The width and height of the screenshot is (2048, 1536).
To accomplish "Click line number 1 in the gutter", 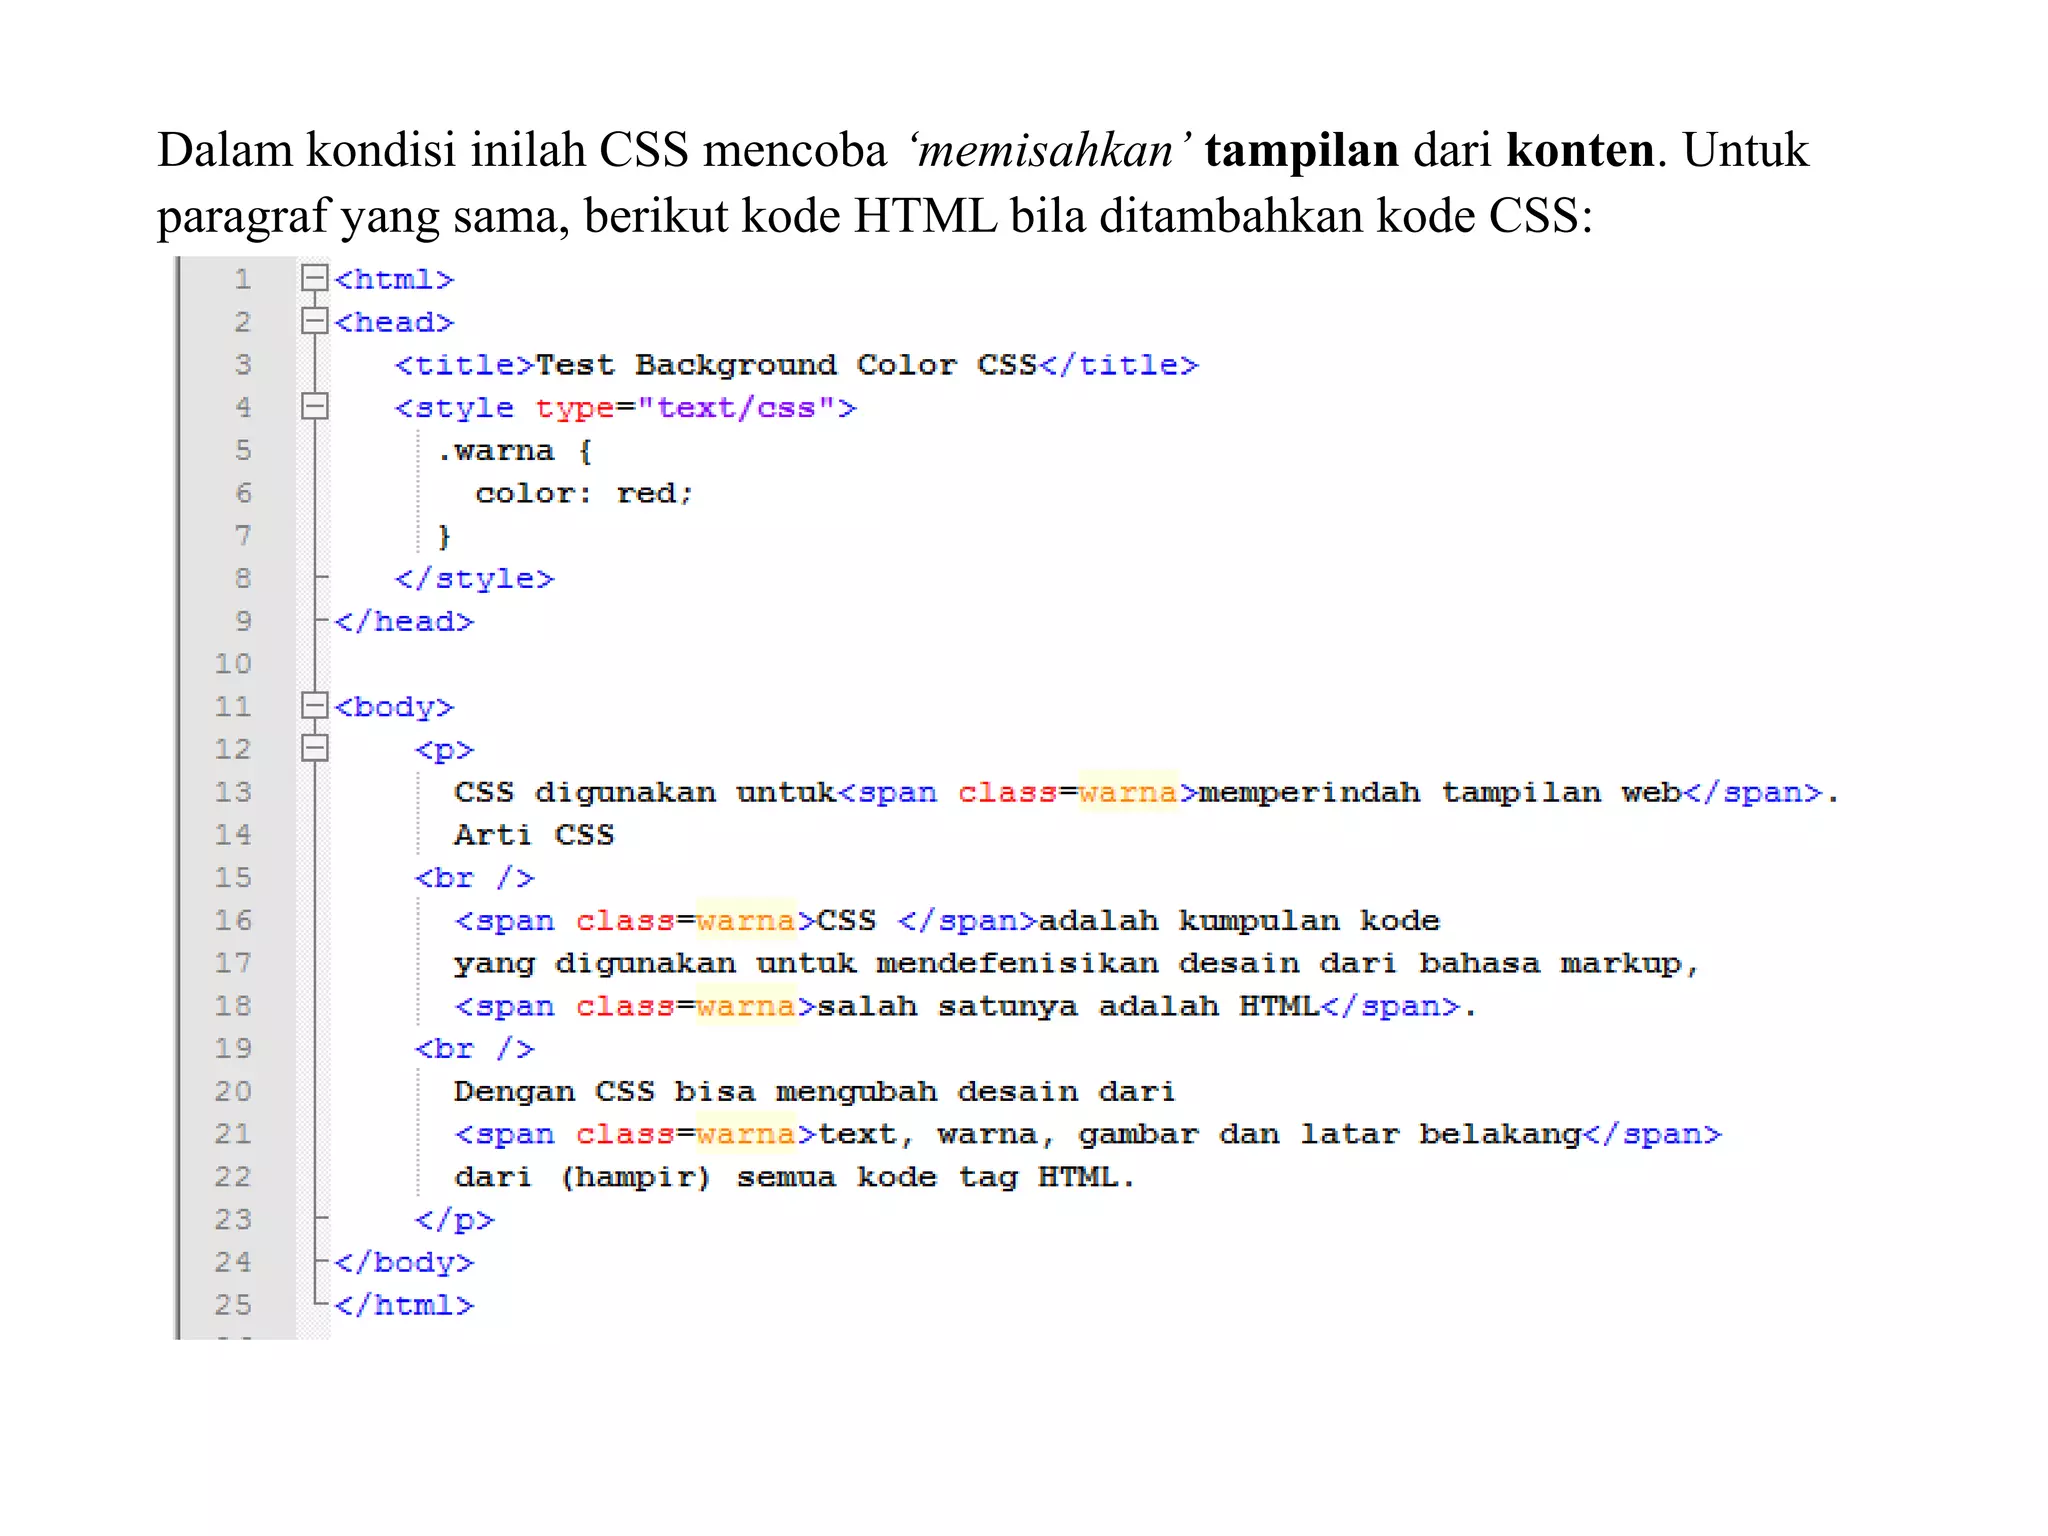I will [242, 279].
